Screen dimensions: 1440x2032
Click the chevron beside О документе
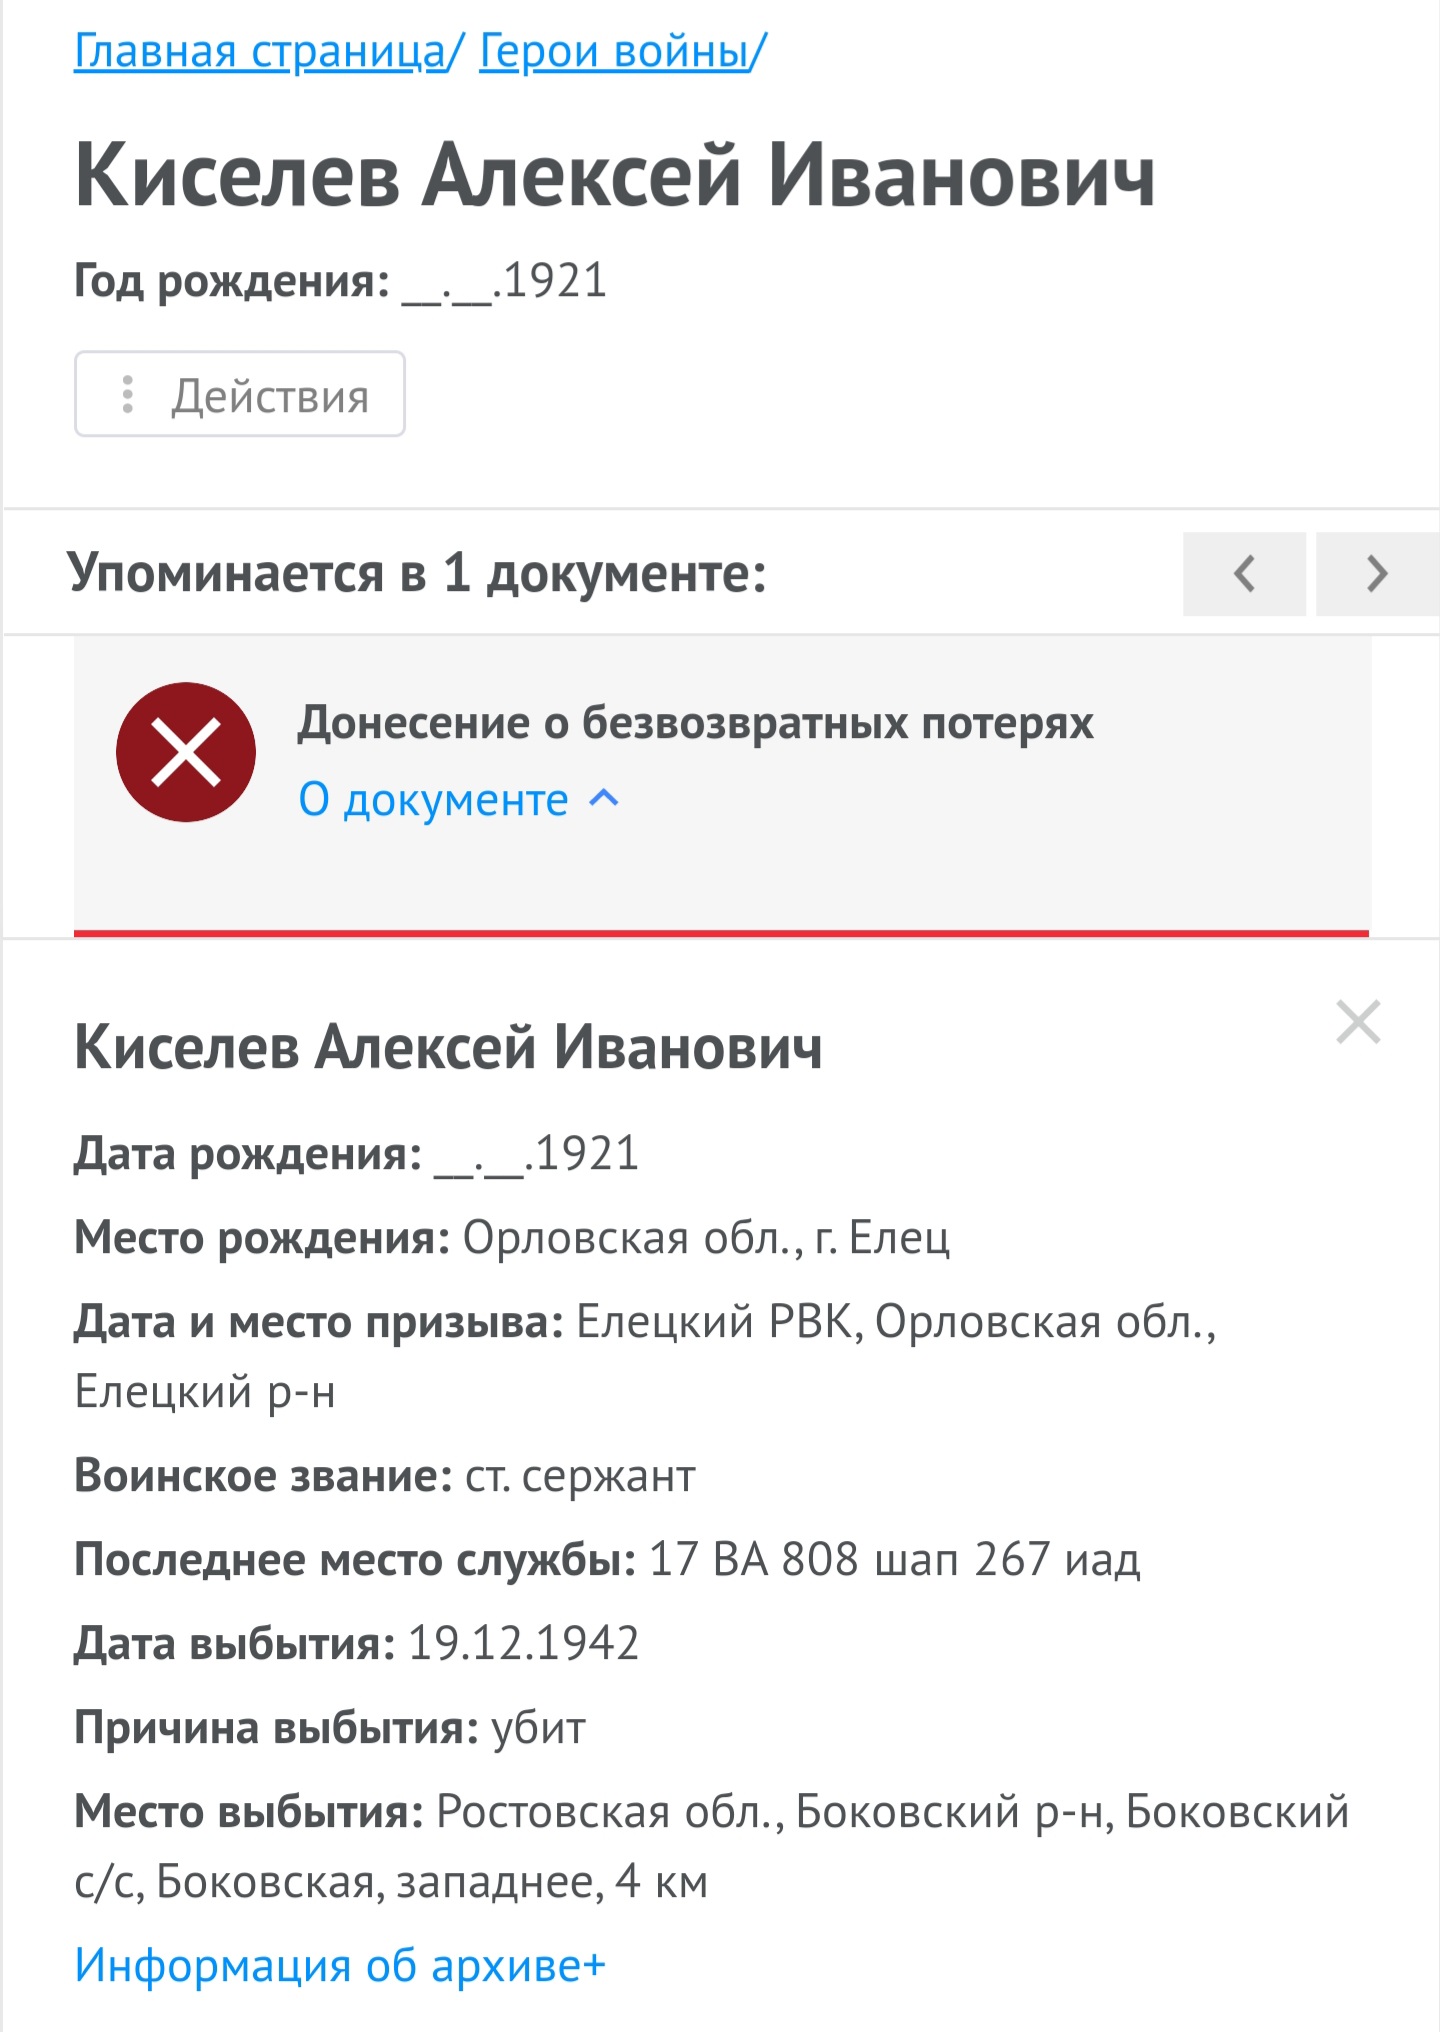(x=605, y=798)
